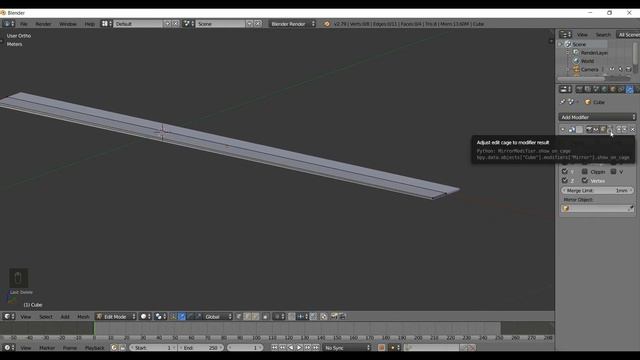Expand the Scene item in the outliner
This screenshot has width=640, height=360.
coord(561,44)
